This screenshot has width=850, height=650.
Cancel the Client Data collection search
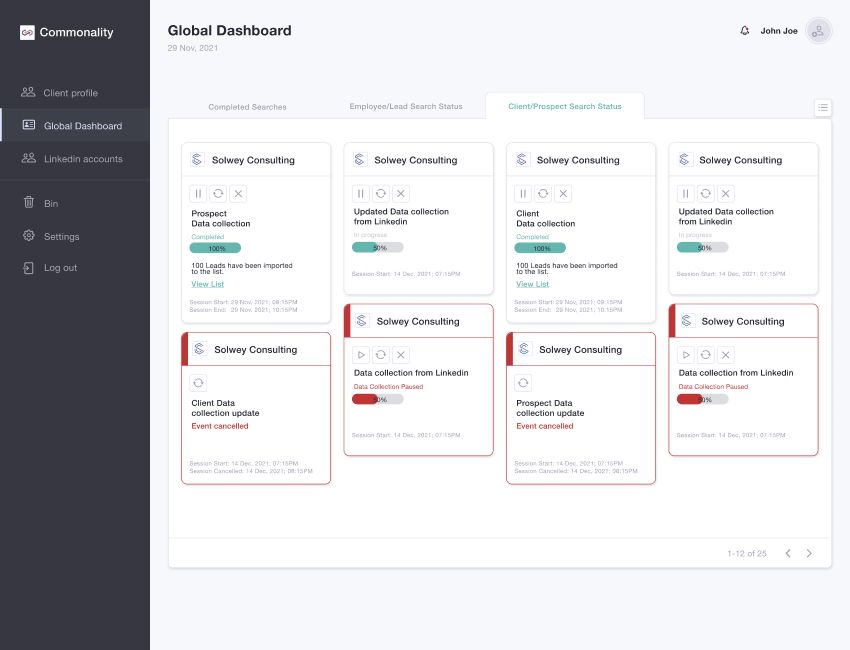[x=563, y=194]
